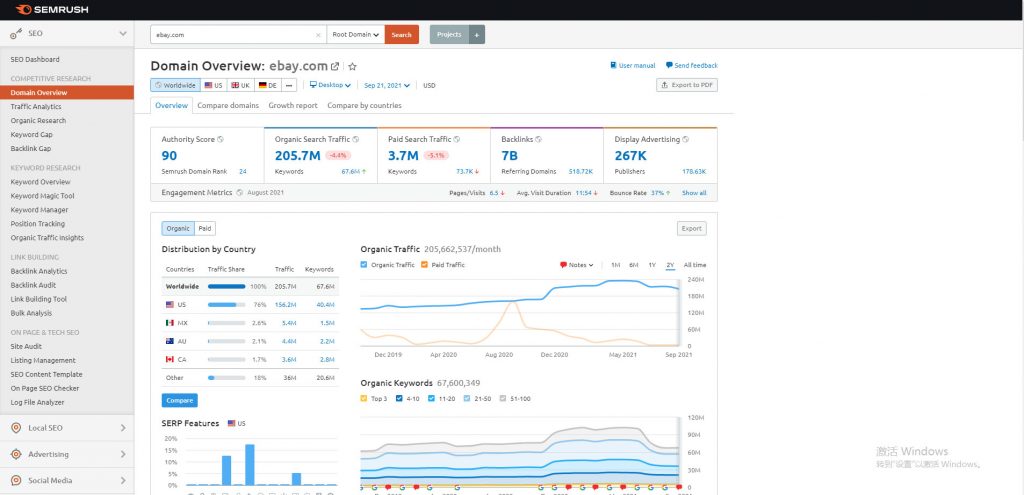The image size is (1024, 495).
Task: Clear the domain search field with the X icon
Action: [319, 35]
